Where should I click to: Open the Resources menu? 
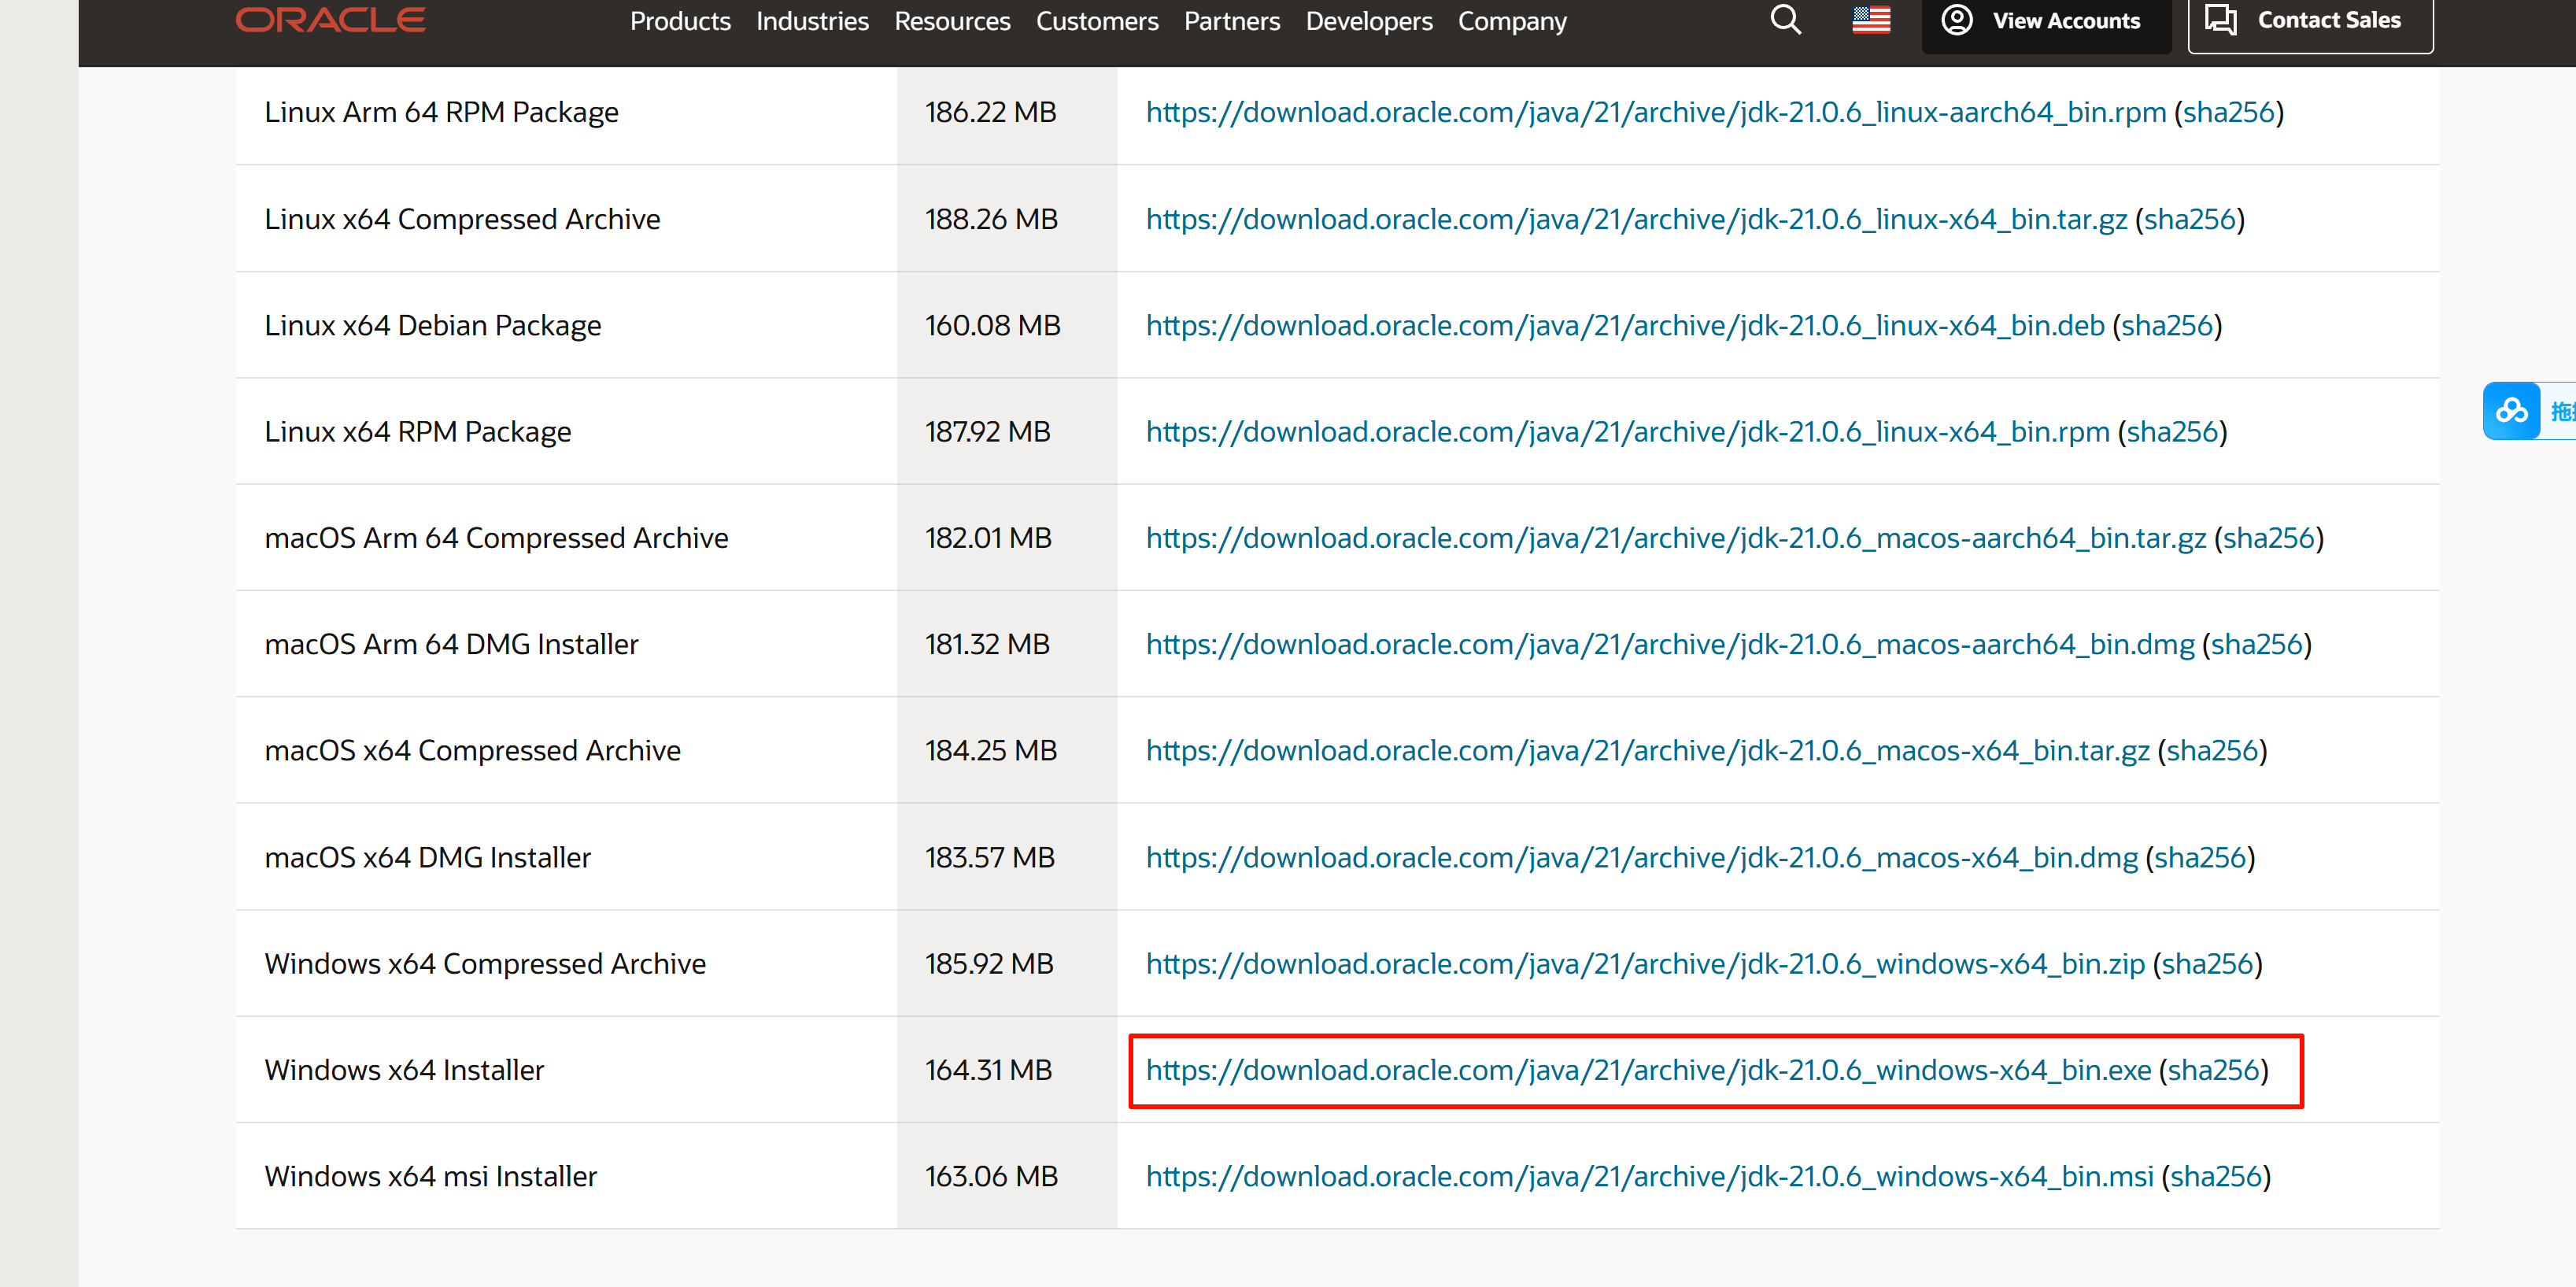[x=952, y=21]
